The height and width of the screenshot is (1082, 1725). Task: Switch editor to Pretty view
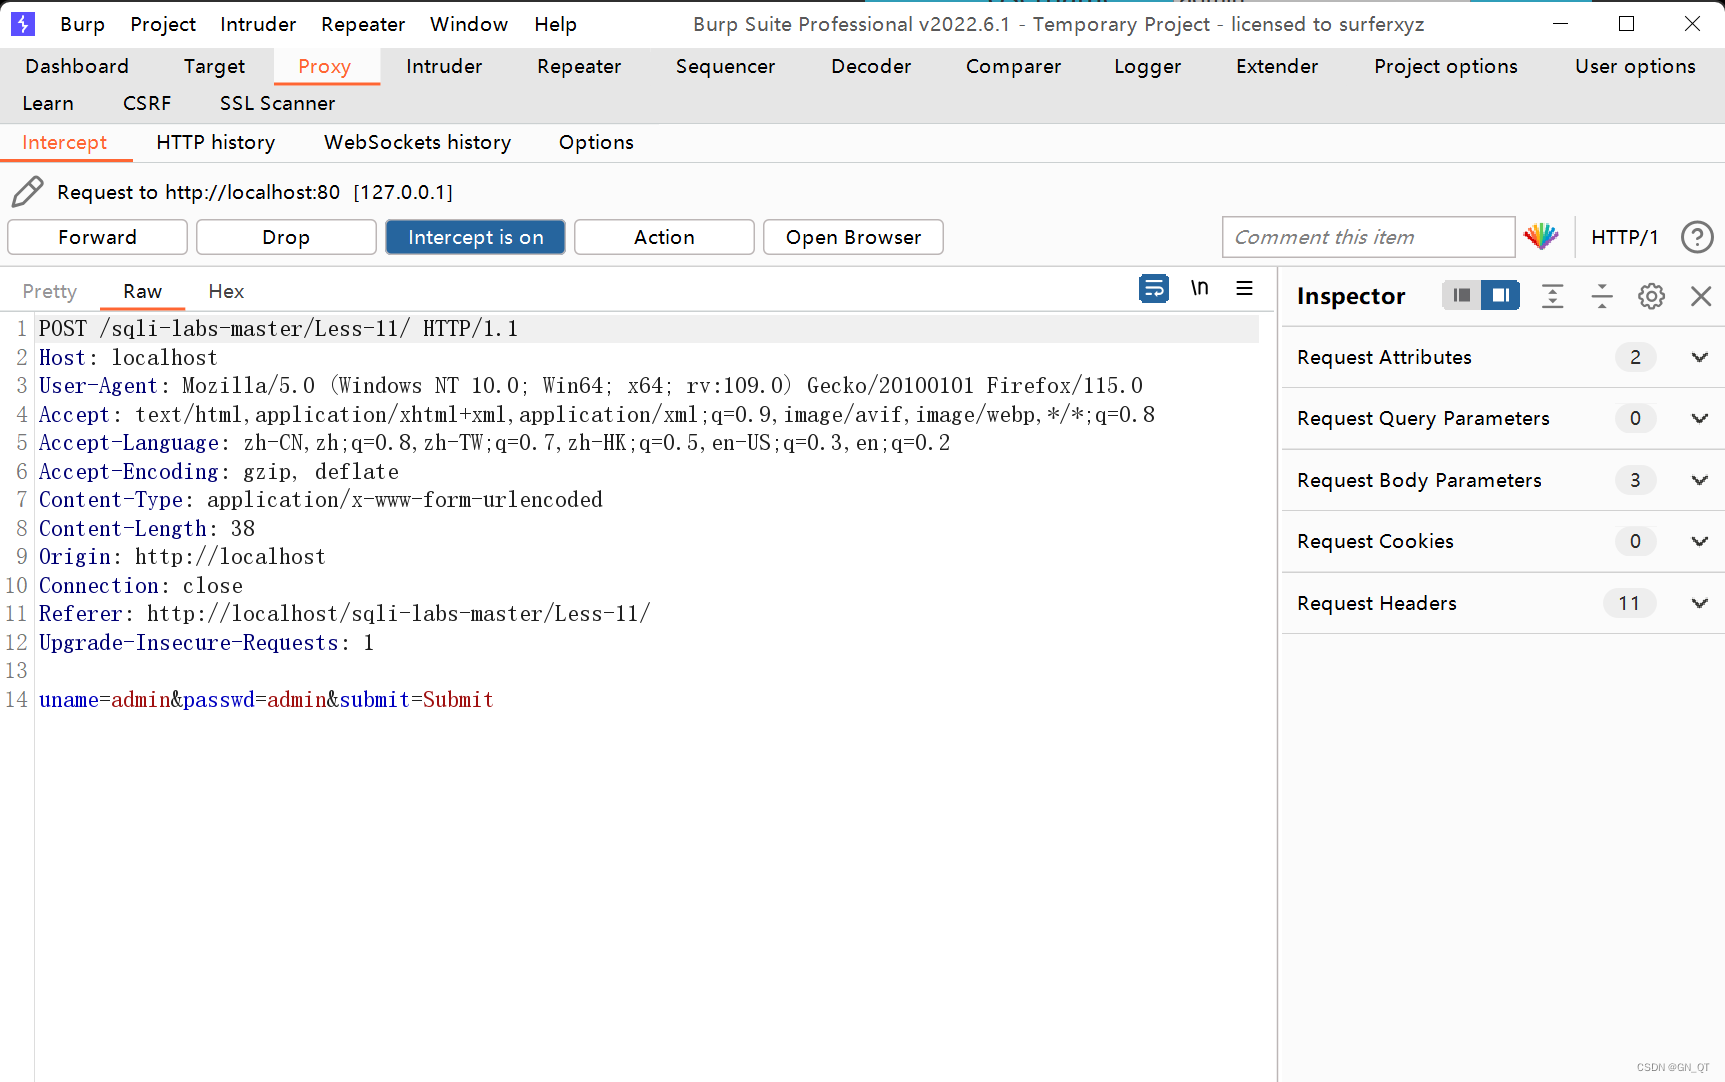point(50,291)
